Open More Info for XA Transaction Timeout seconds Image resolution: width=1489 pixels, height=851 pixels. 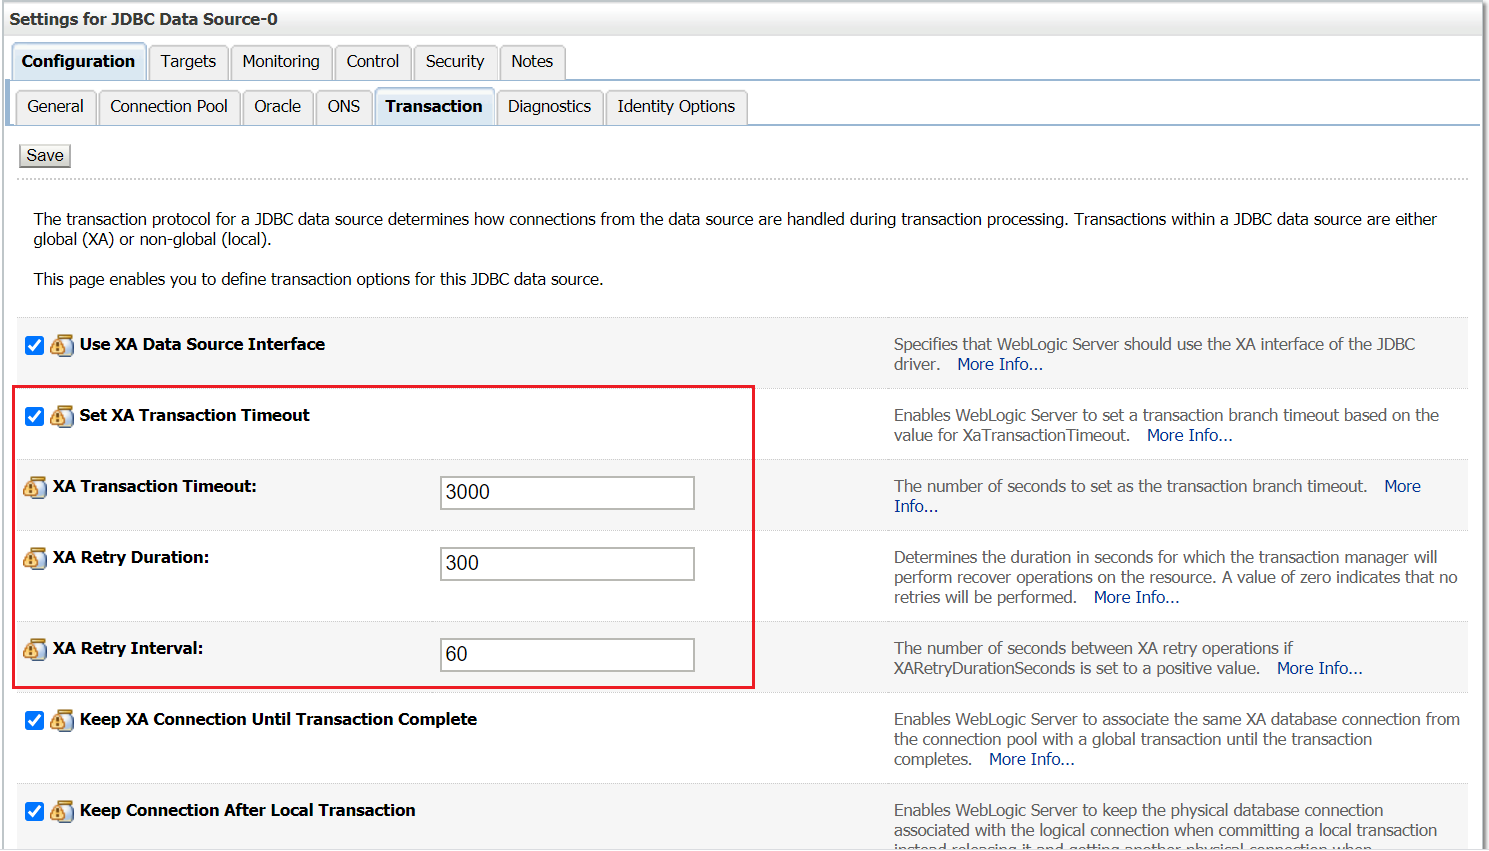[1403, 487]
